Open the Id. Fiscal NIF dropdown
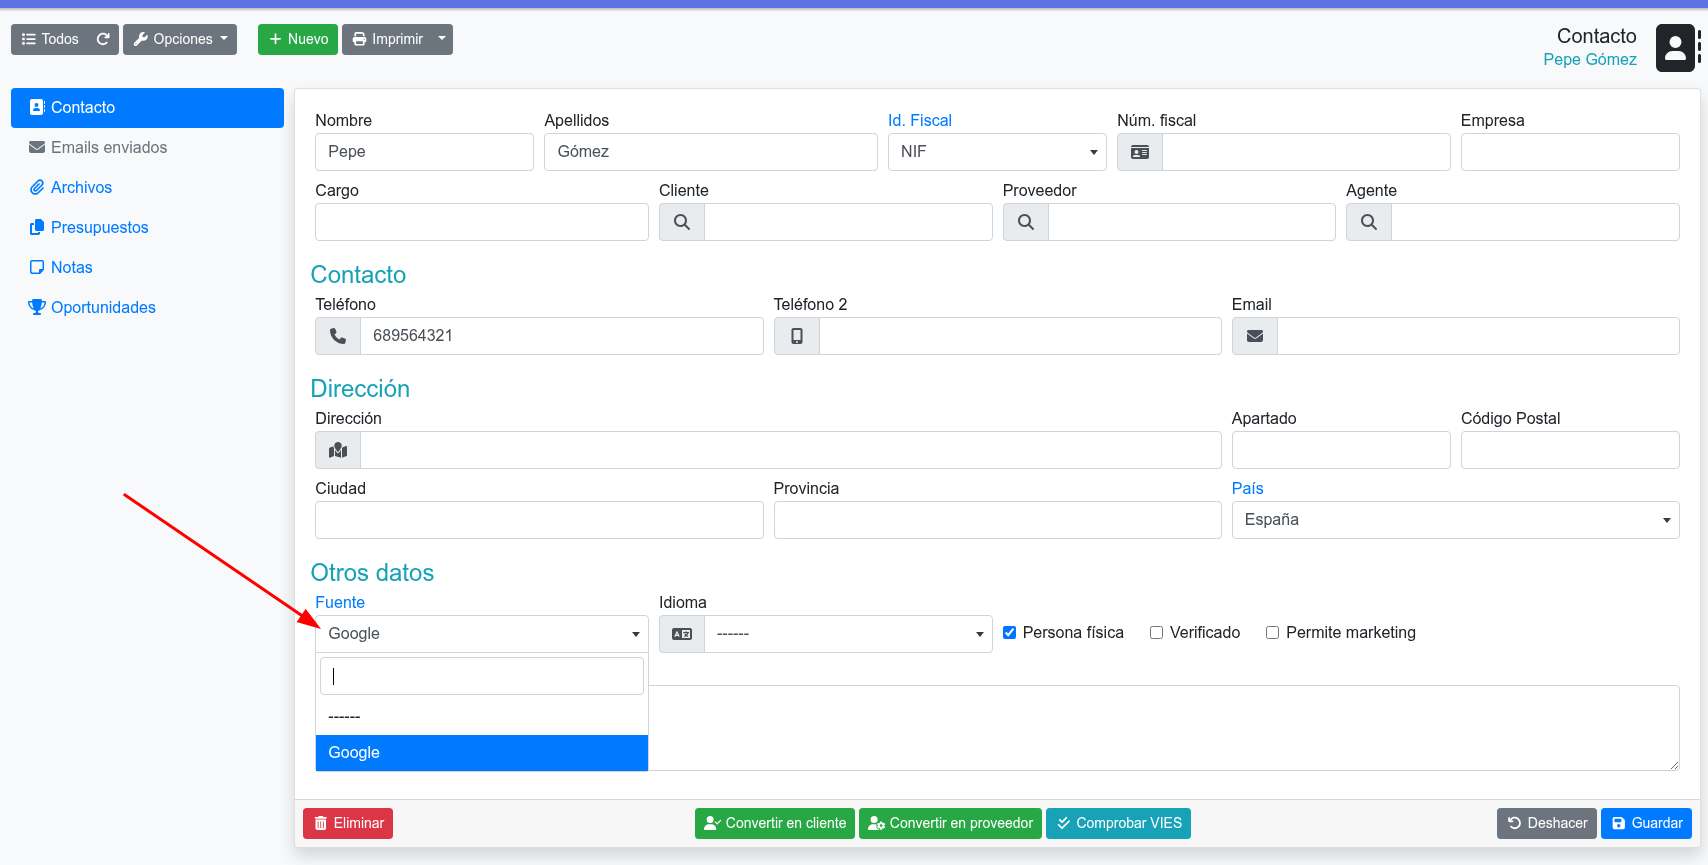Viewport: 1708px width, 865px height. point(996,152)
